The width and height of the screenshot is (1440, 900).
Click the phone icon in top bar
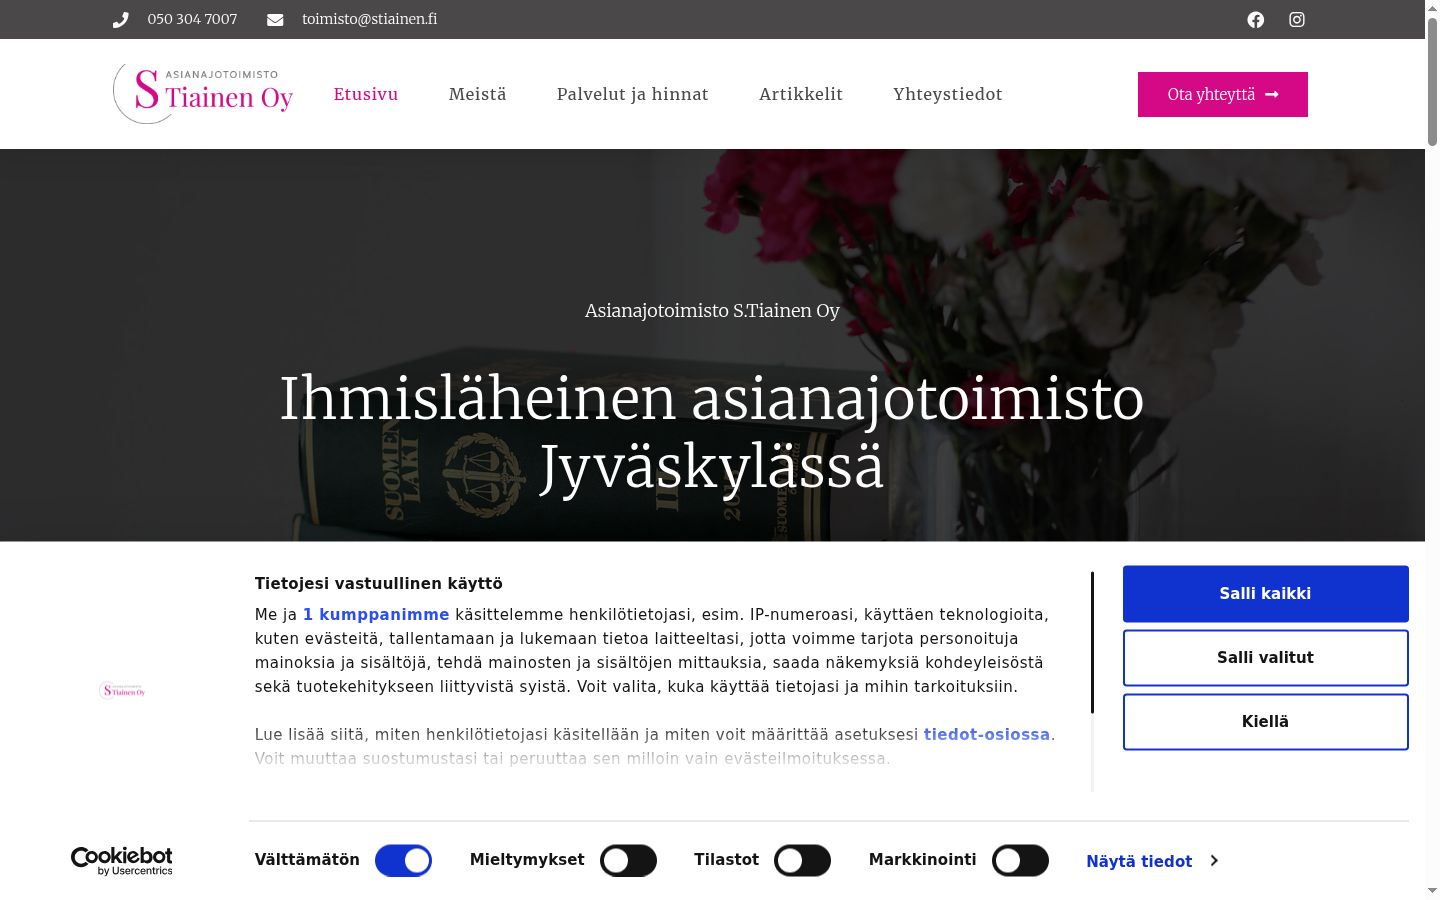click(x=121, y=20)
